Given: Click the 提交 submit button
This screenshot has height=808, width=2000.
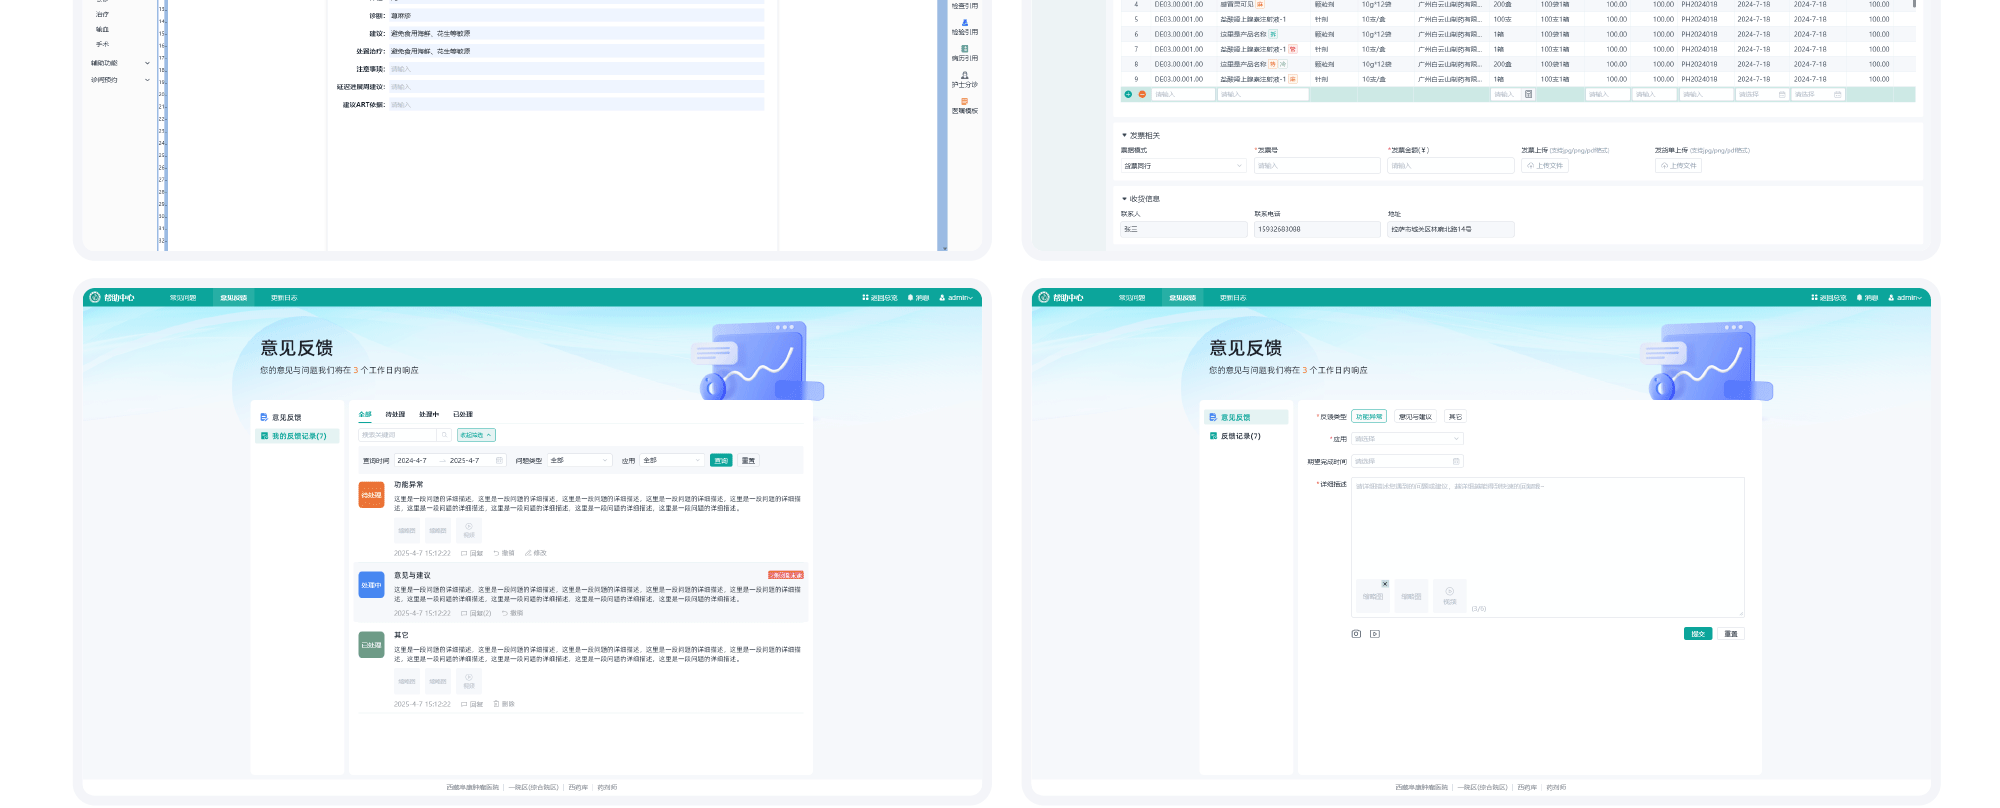Looking at the screenshot, I should pos(1697,634).
